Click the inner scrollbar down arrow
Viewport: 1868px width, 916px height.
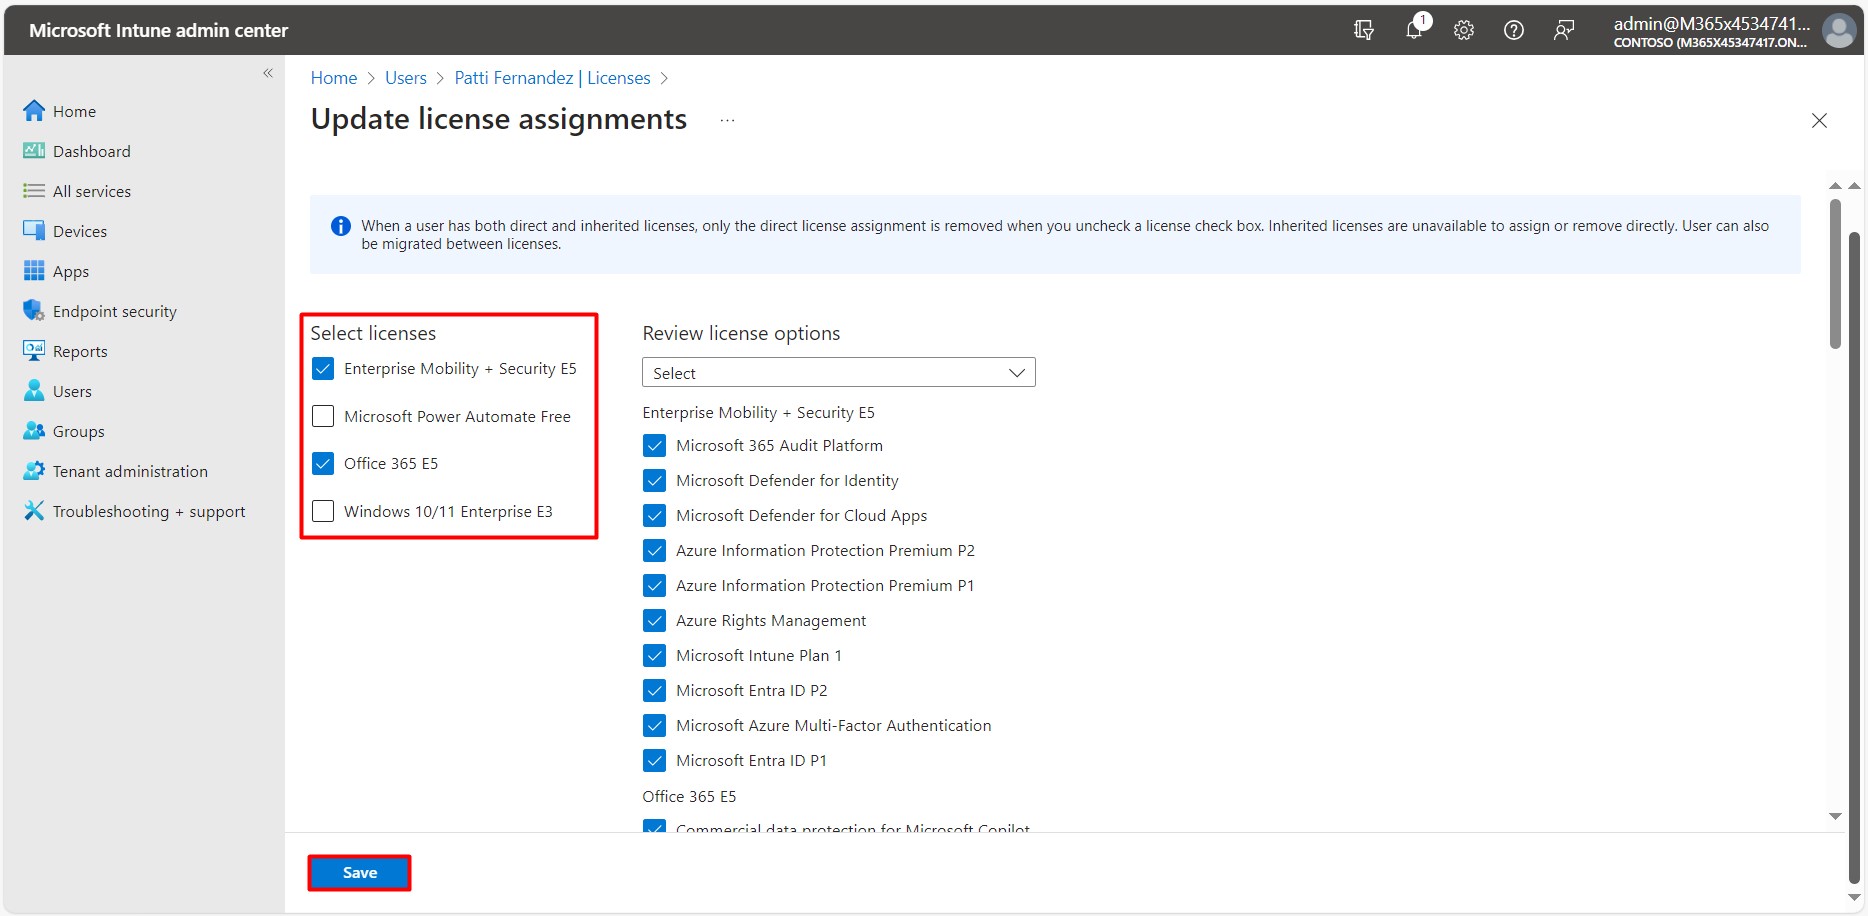point(1835,817)
